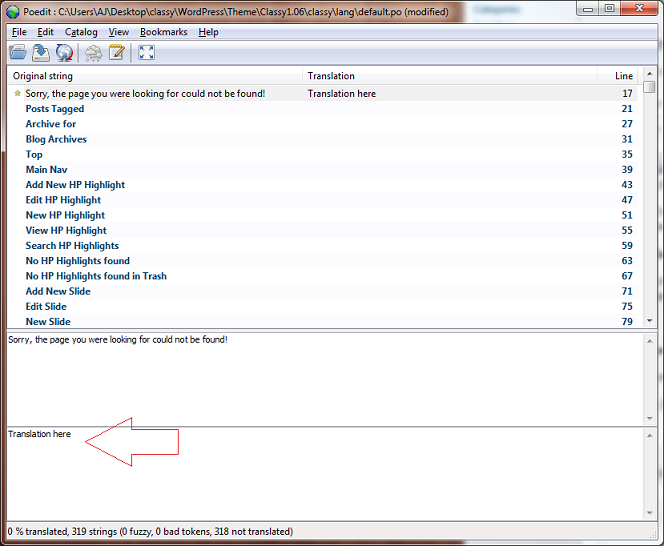
Task: Select 'Sorry, the page you were looking for' row
Action: pyautogui.click(x=323, y=94)
